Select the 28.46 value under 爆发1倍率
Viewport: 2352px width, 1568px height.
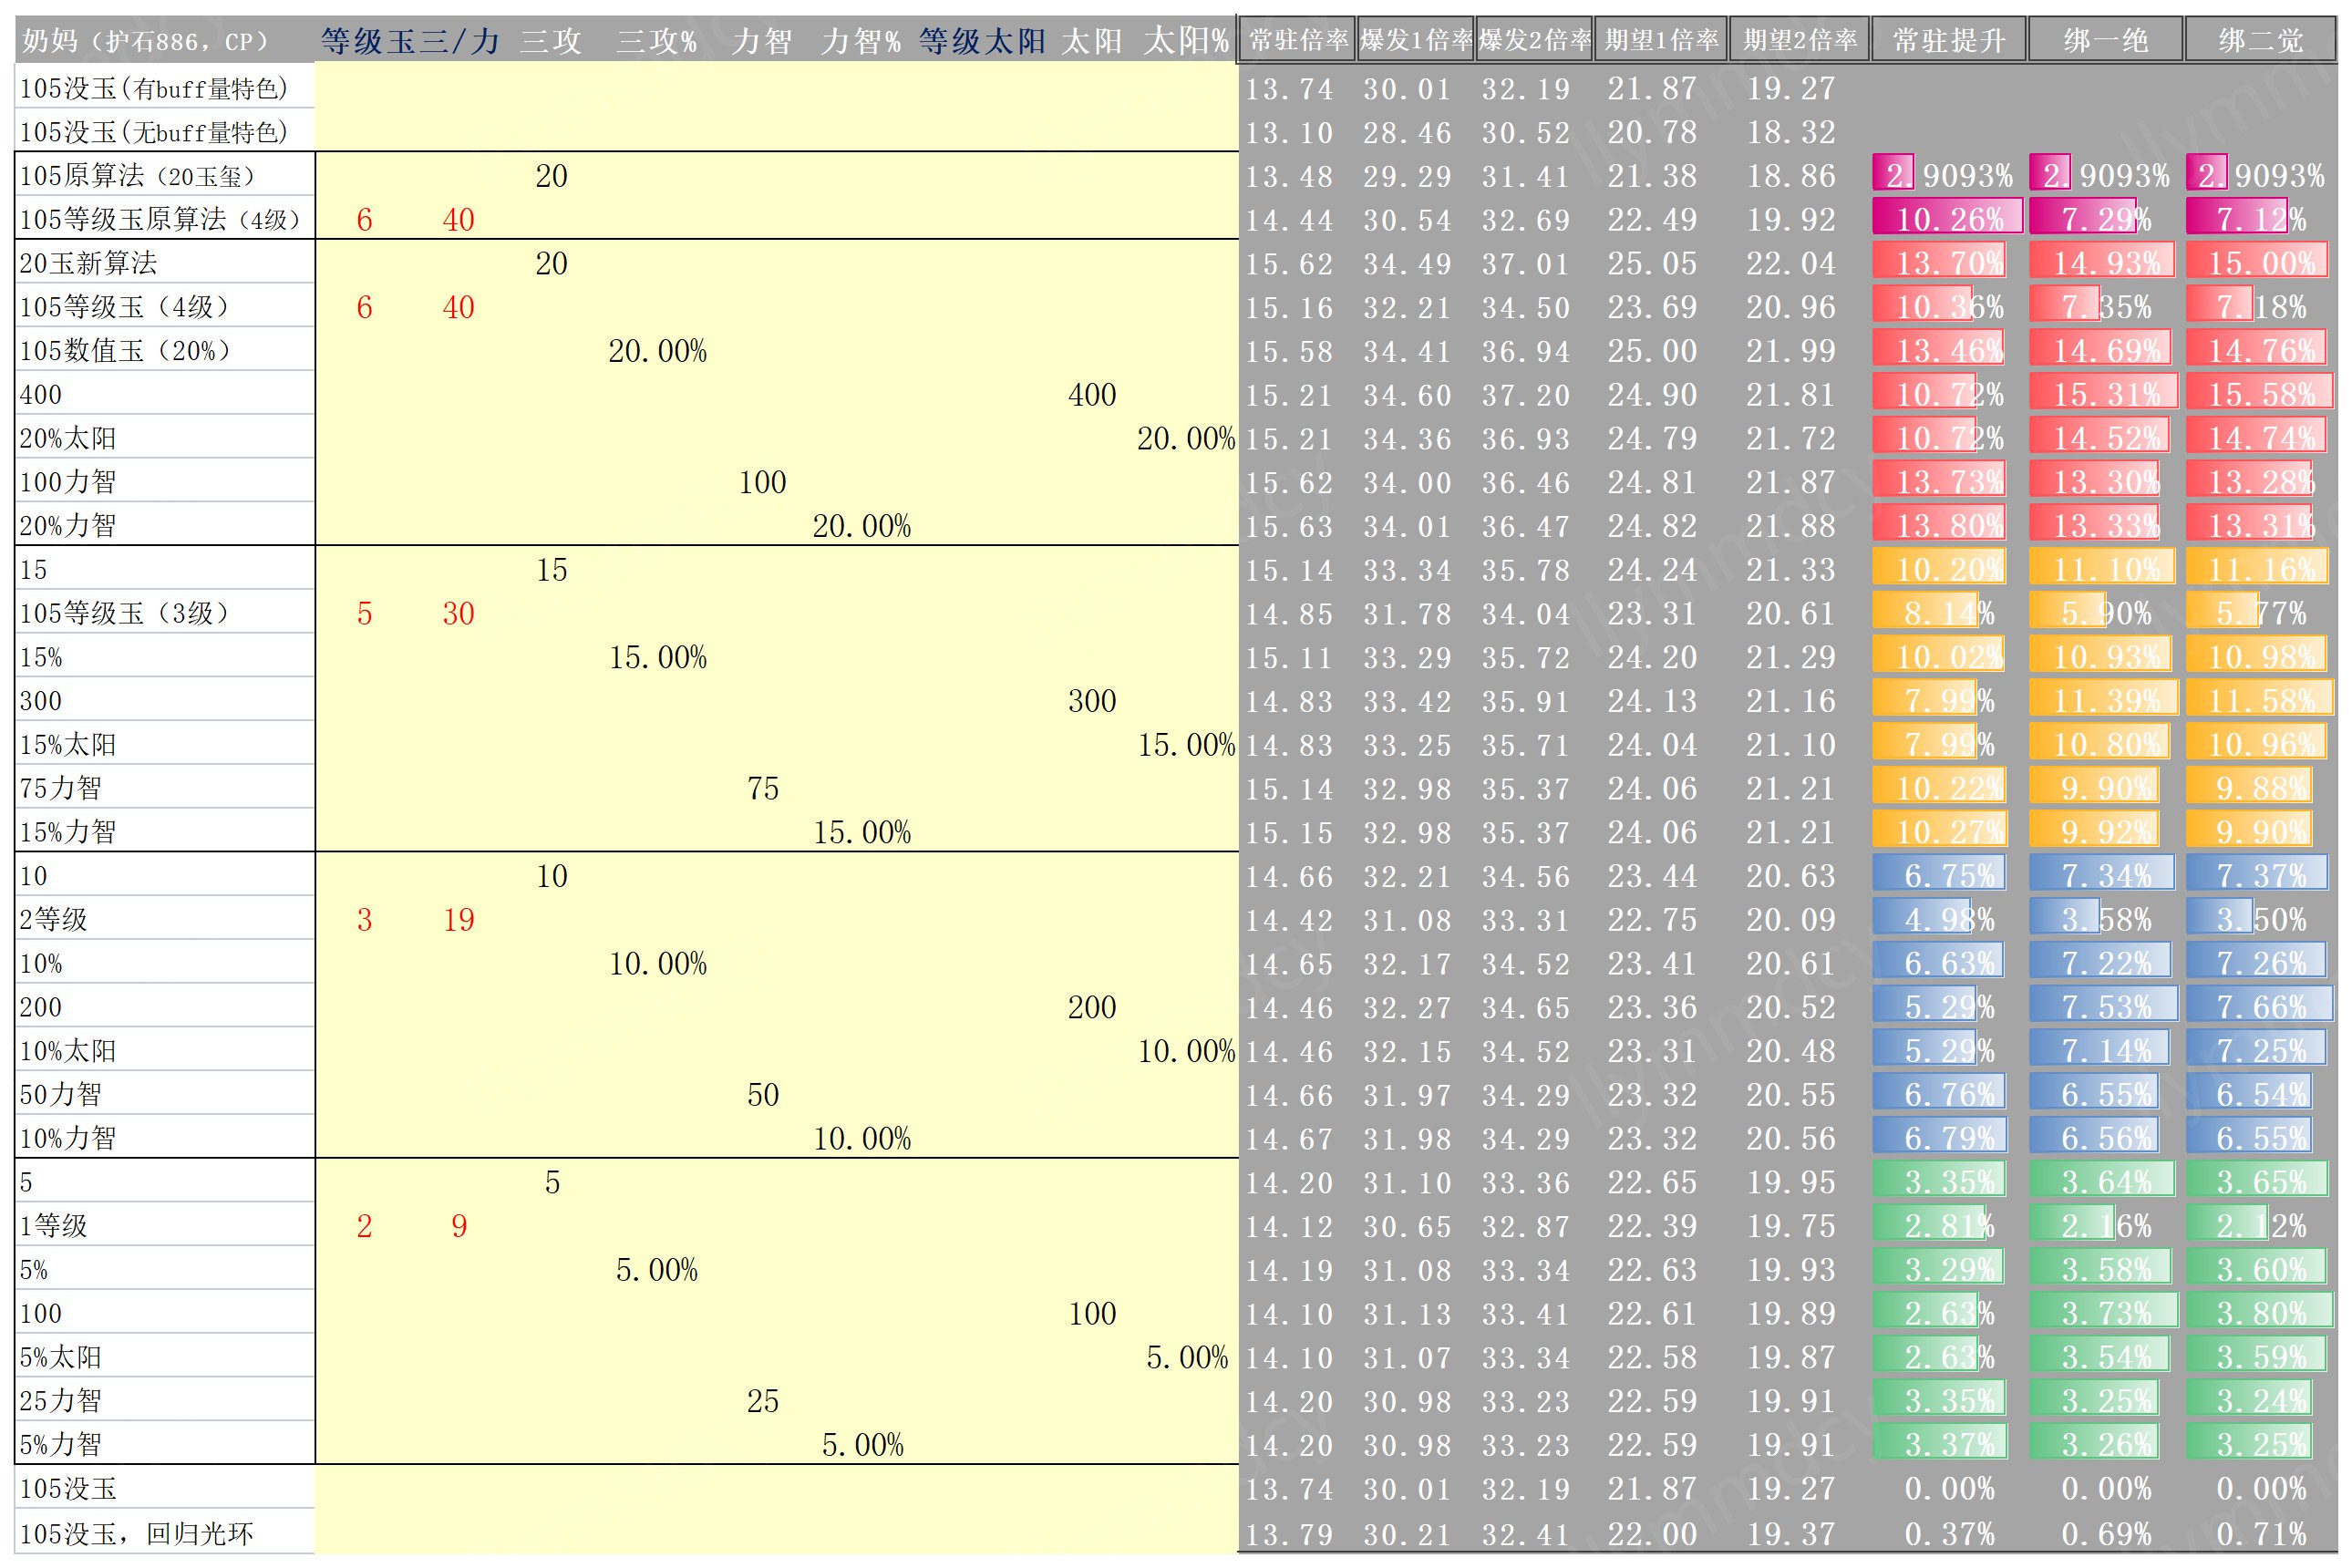pos(1407,132)
